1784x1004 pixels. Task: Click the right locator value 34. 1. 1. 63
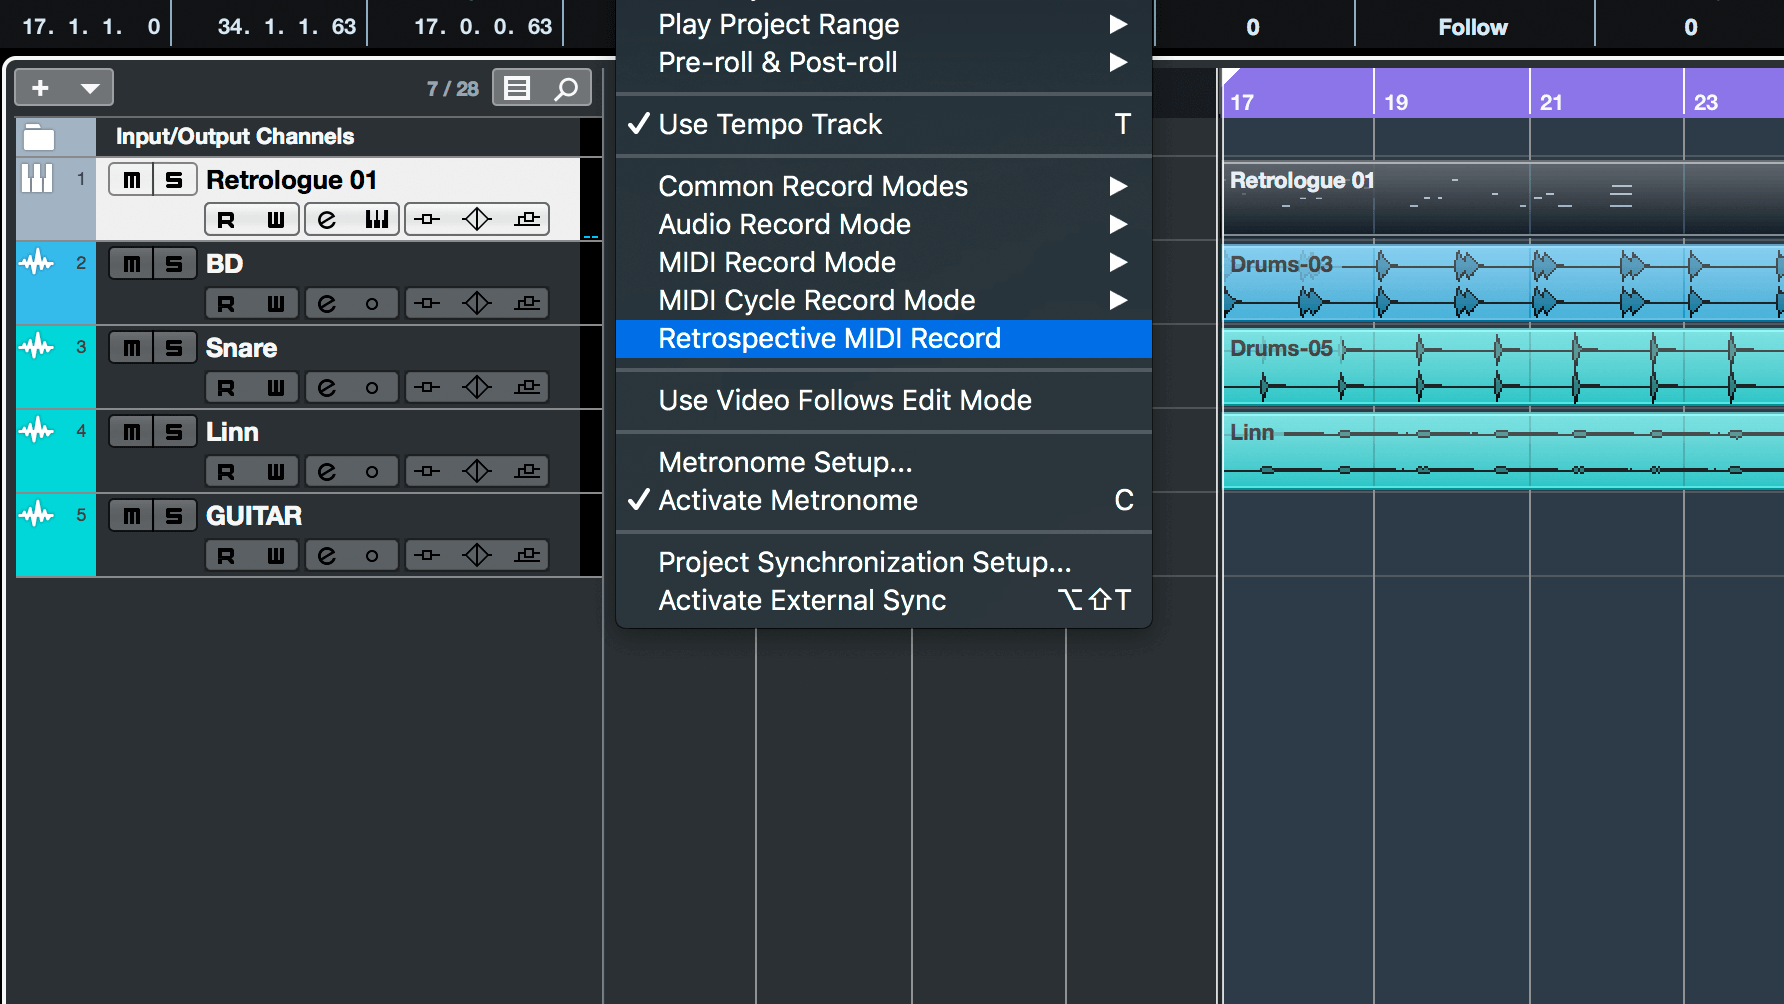287,27
